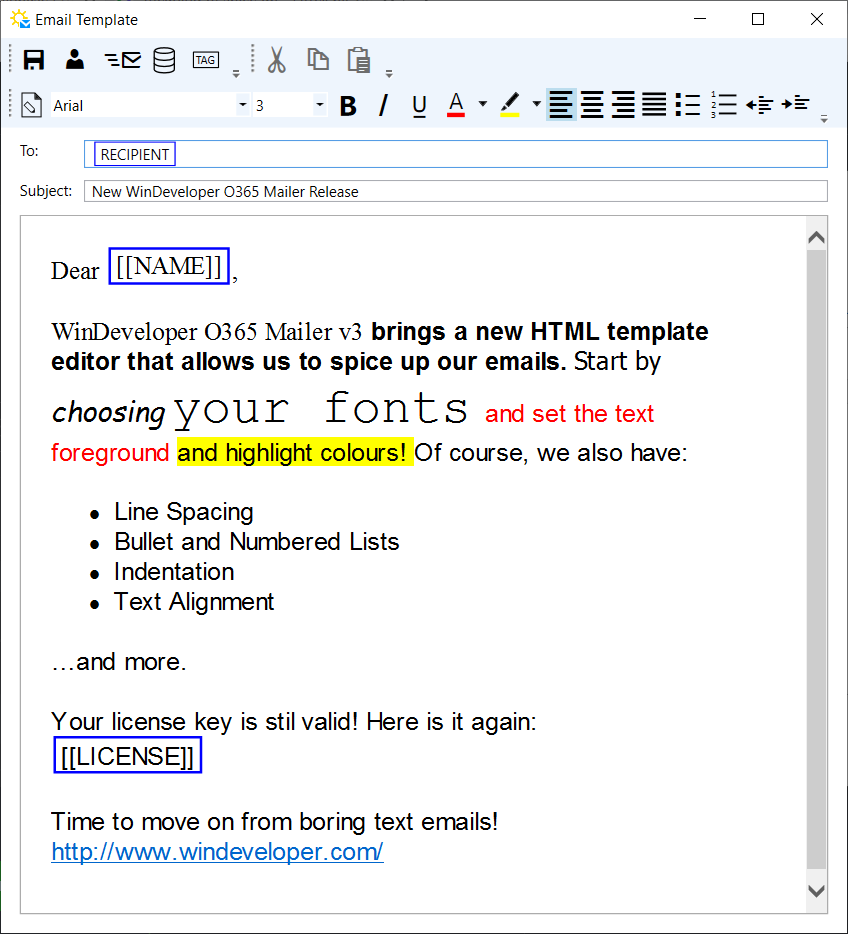
Task: Copy selection with the copy icon
Action: pyautogui.click(x=318, y=60)
